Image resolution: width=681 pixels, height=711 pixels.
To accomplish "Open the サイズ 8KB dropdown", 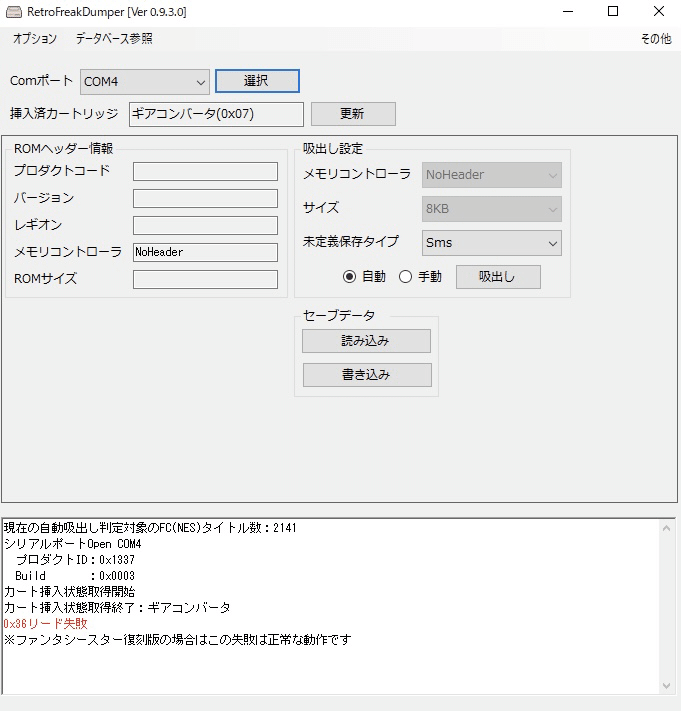I will tap(491, 209).
